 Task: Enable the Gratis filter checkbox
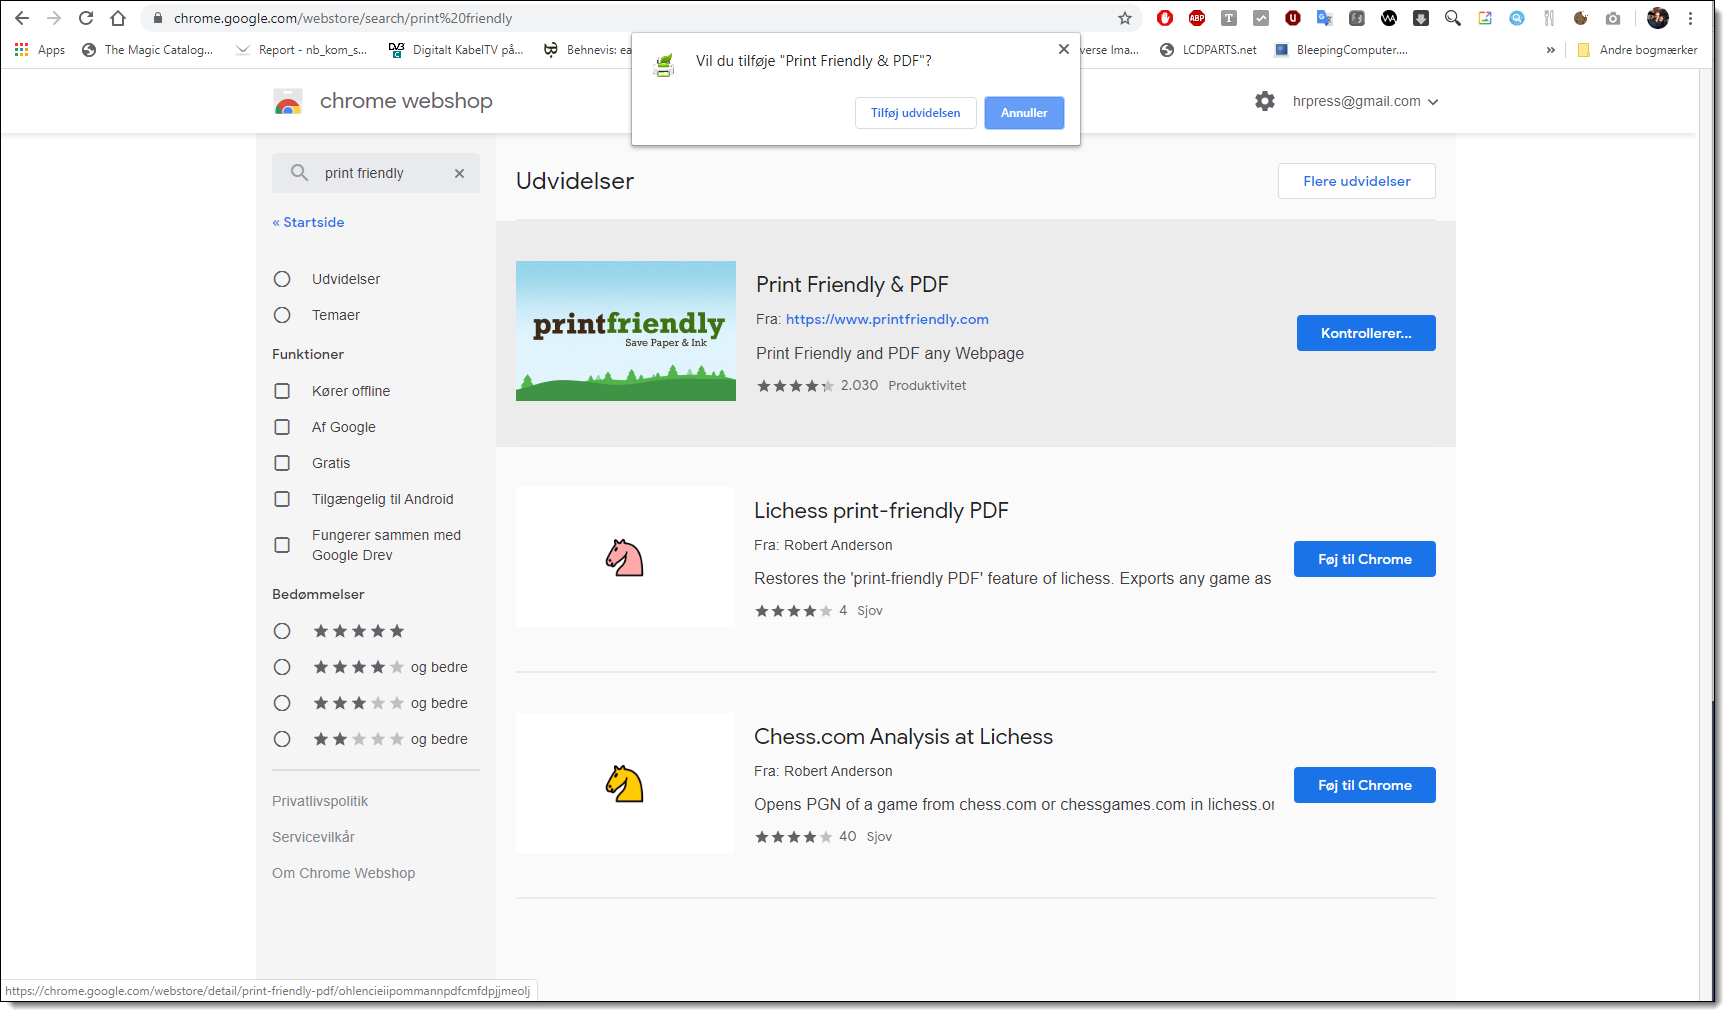[282, 463]
